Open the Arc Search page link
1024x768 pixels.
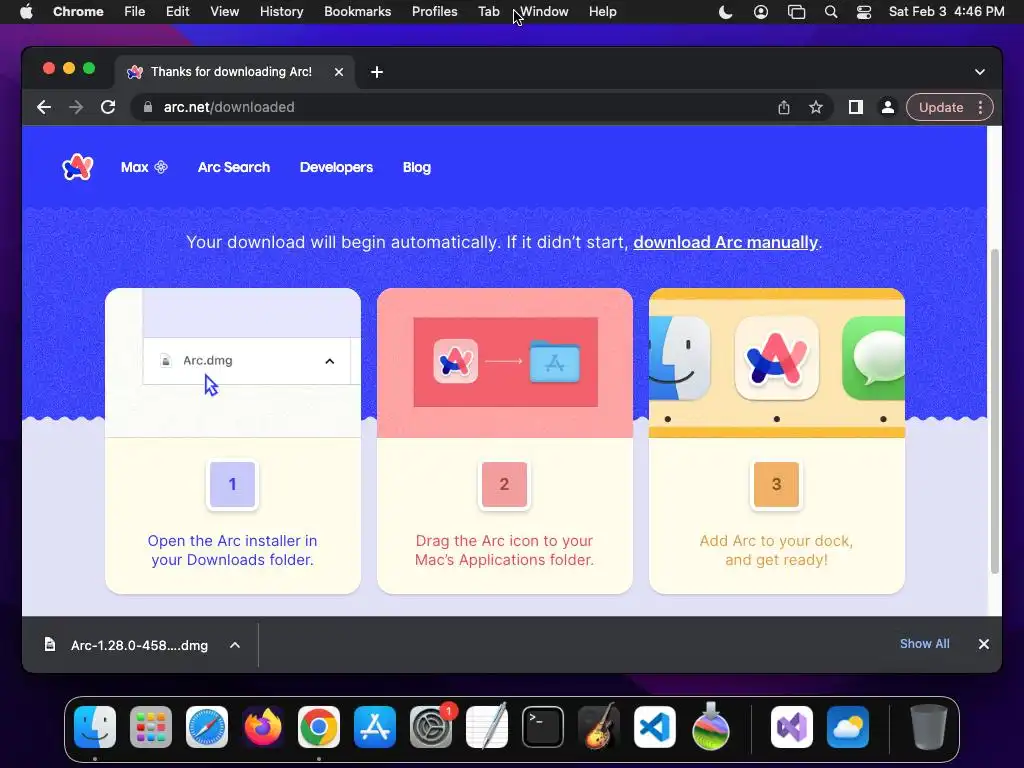[x=234, y=167]
